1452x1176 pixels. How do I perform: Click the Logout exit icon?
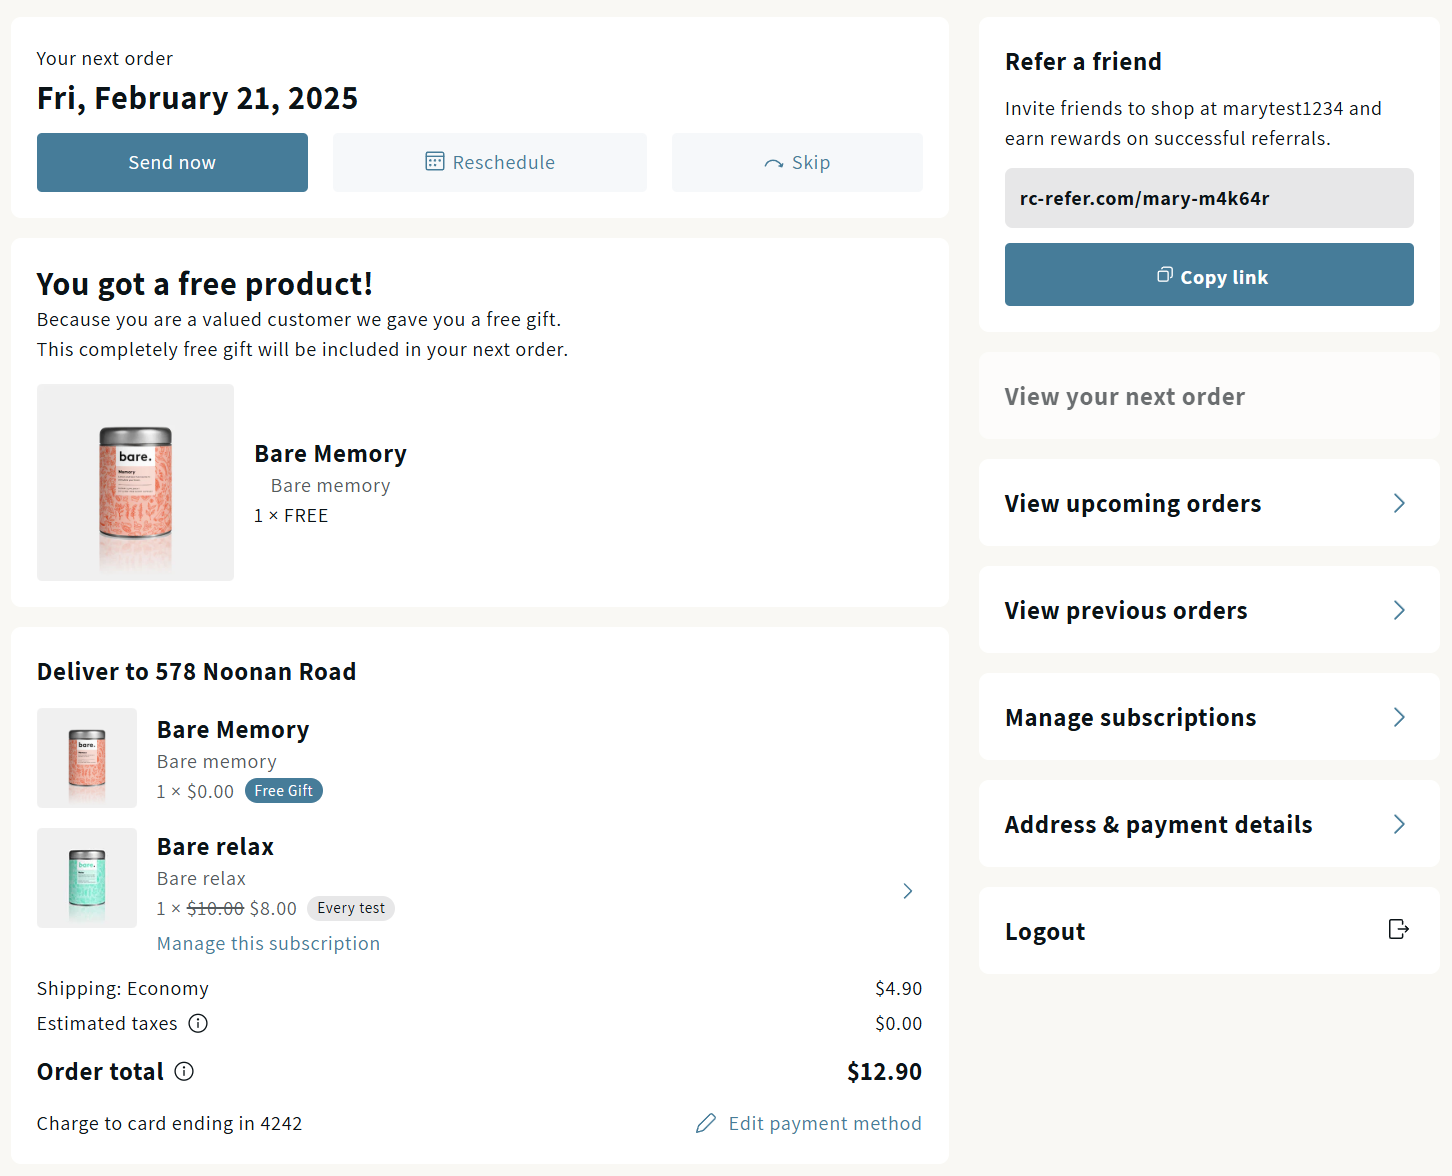(1399, 929)
